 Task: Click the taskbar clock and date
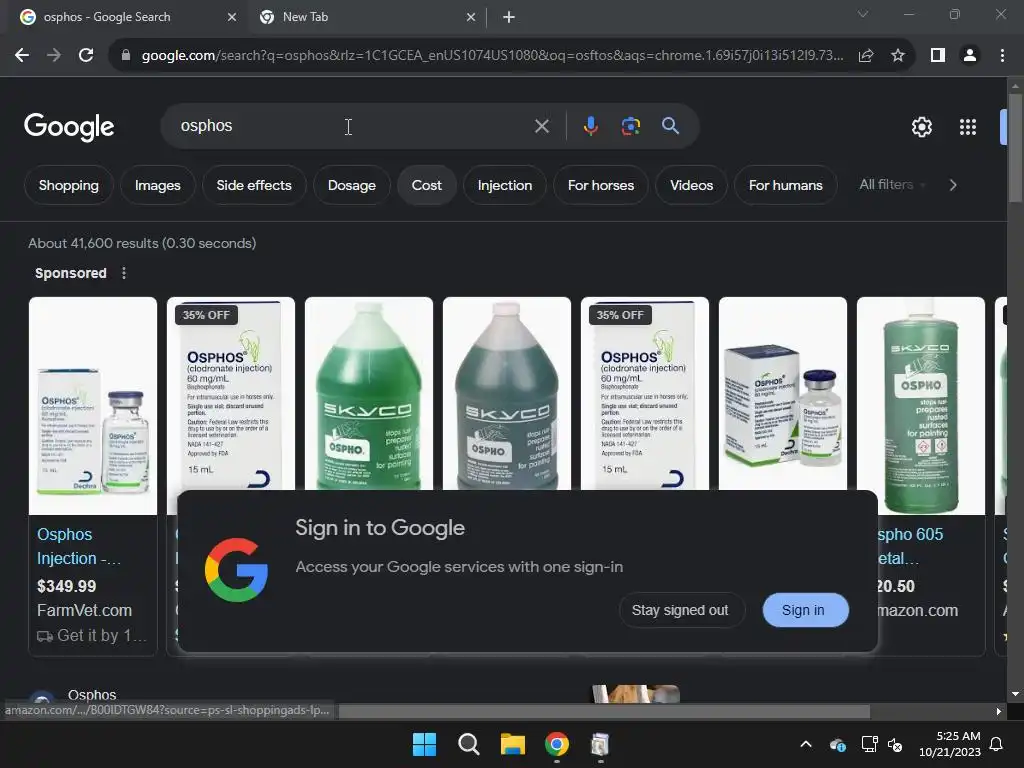click(x=950, y=744)
